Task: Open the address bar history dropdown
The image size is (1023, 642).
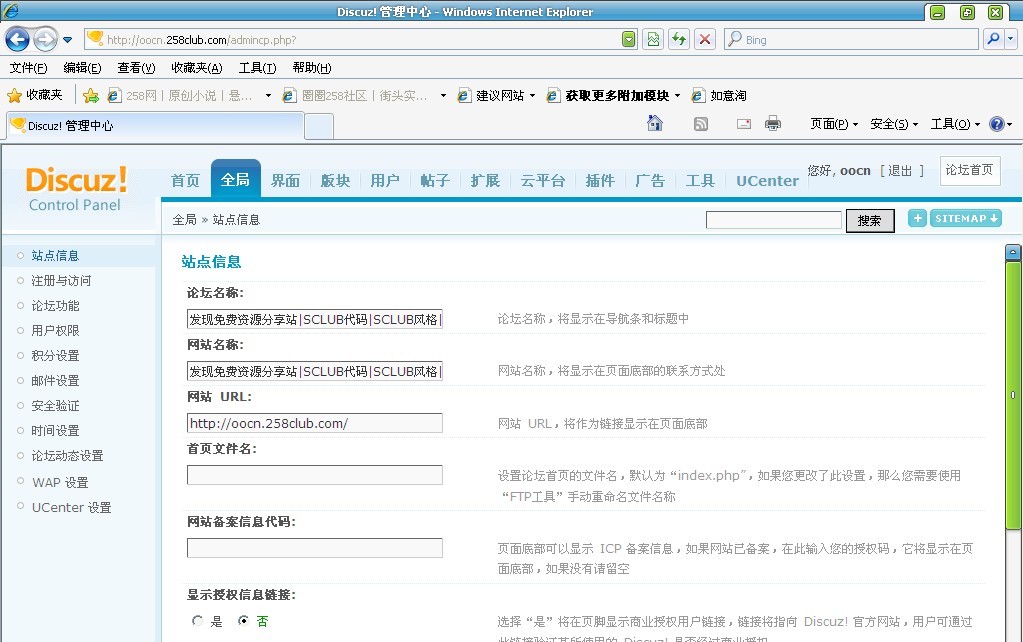Action: click(628, 39)
